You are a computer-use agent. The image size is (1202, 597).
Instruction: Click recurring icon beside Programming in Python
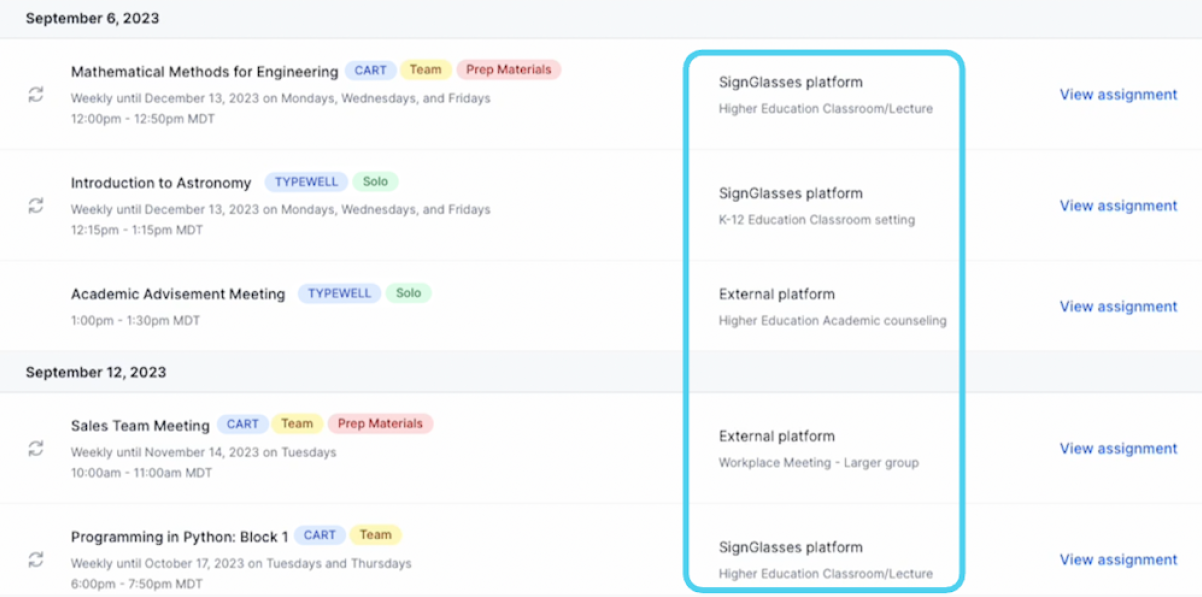36,559
